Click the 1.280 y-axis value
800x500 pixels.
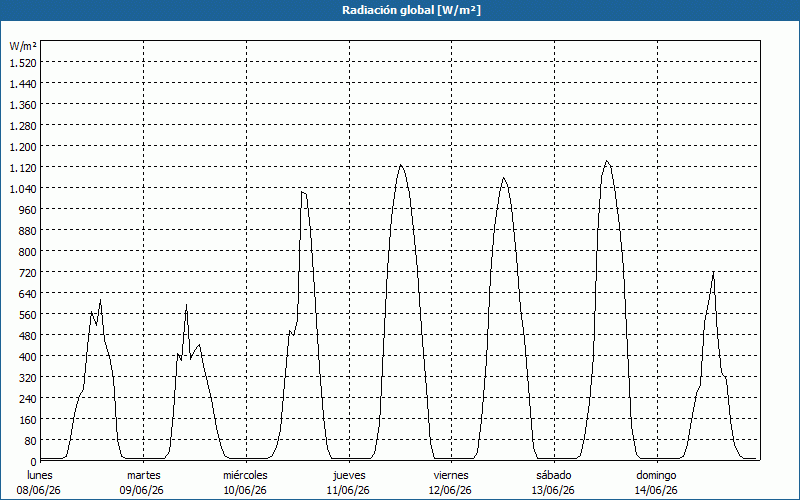[23, 126]
